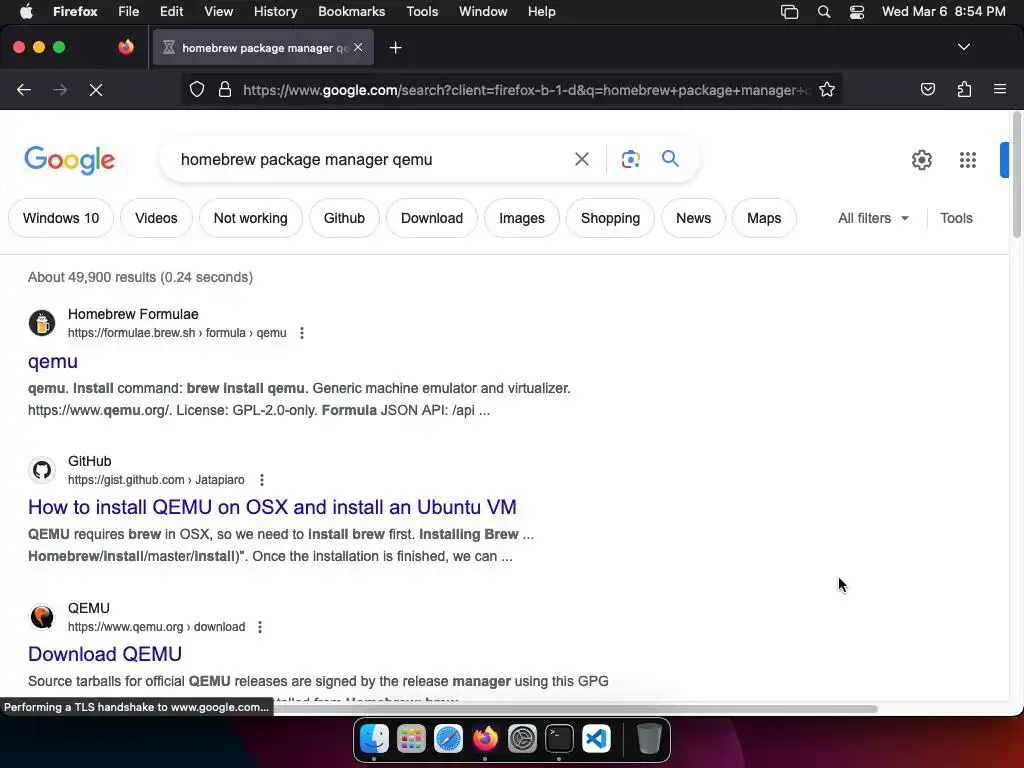Open the Firefox File menu
Screen dimensions: 1024x768
129,12
